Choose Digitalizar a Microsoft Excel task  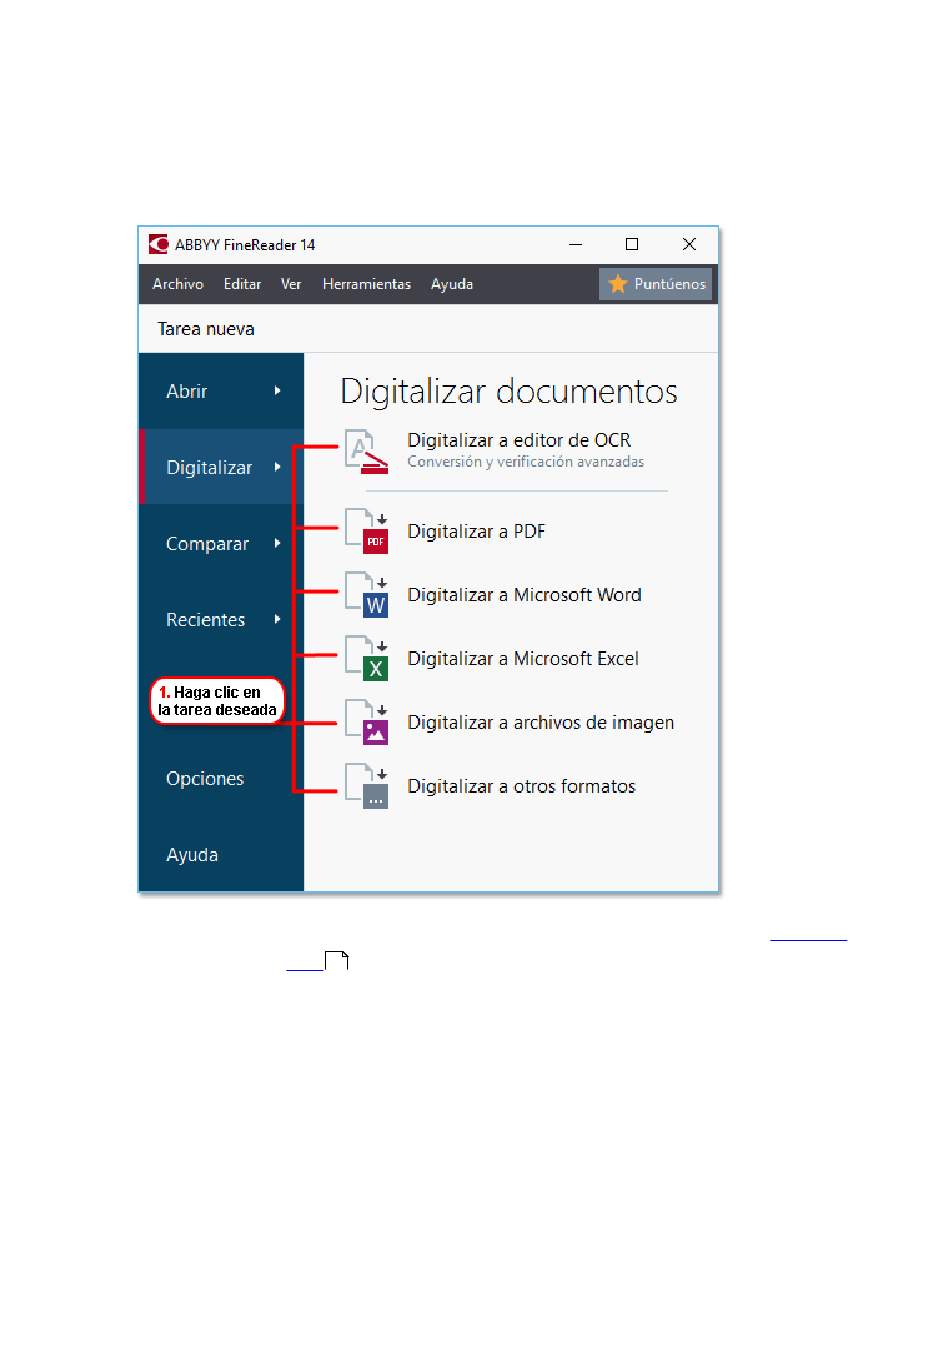523,659
